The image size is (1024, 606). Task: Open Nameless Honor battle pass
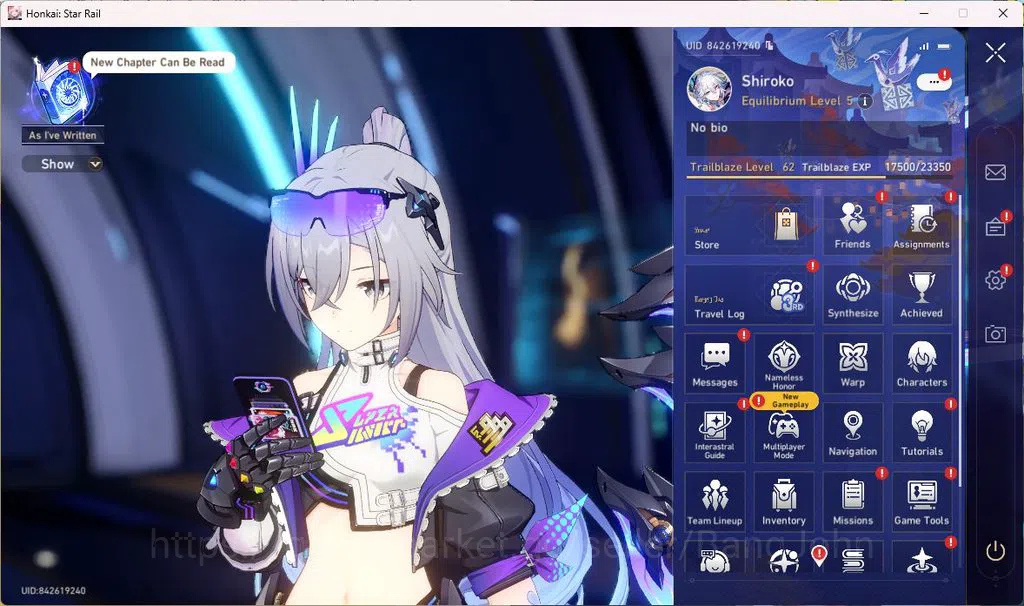pos(784,364)
